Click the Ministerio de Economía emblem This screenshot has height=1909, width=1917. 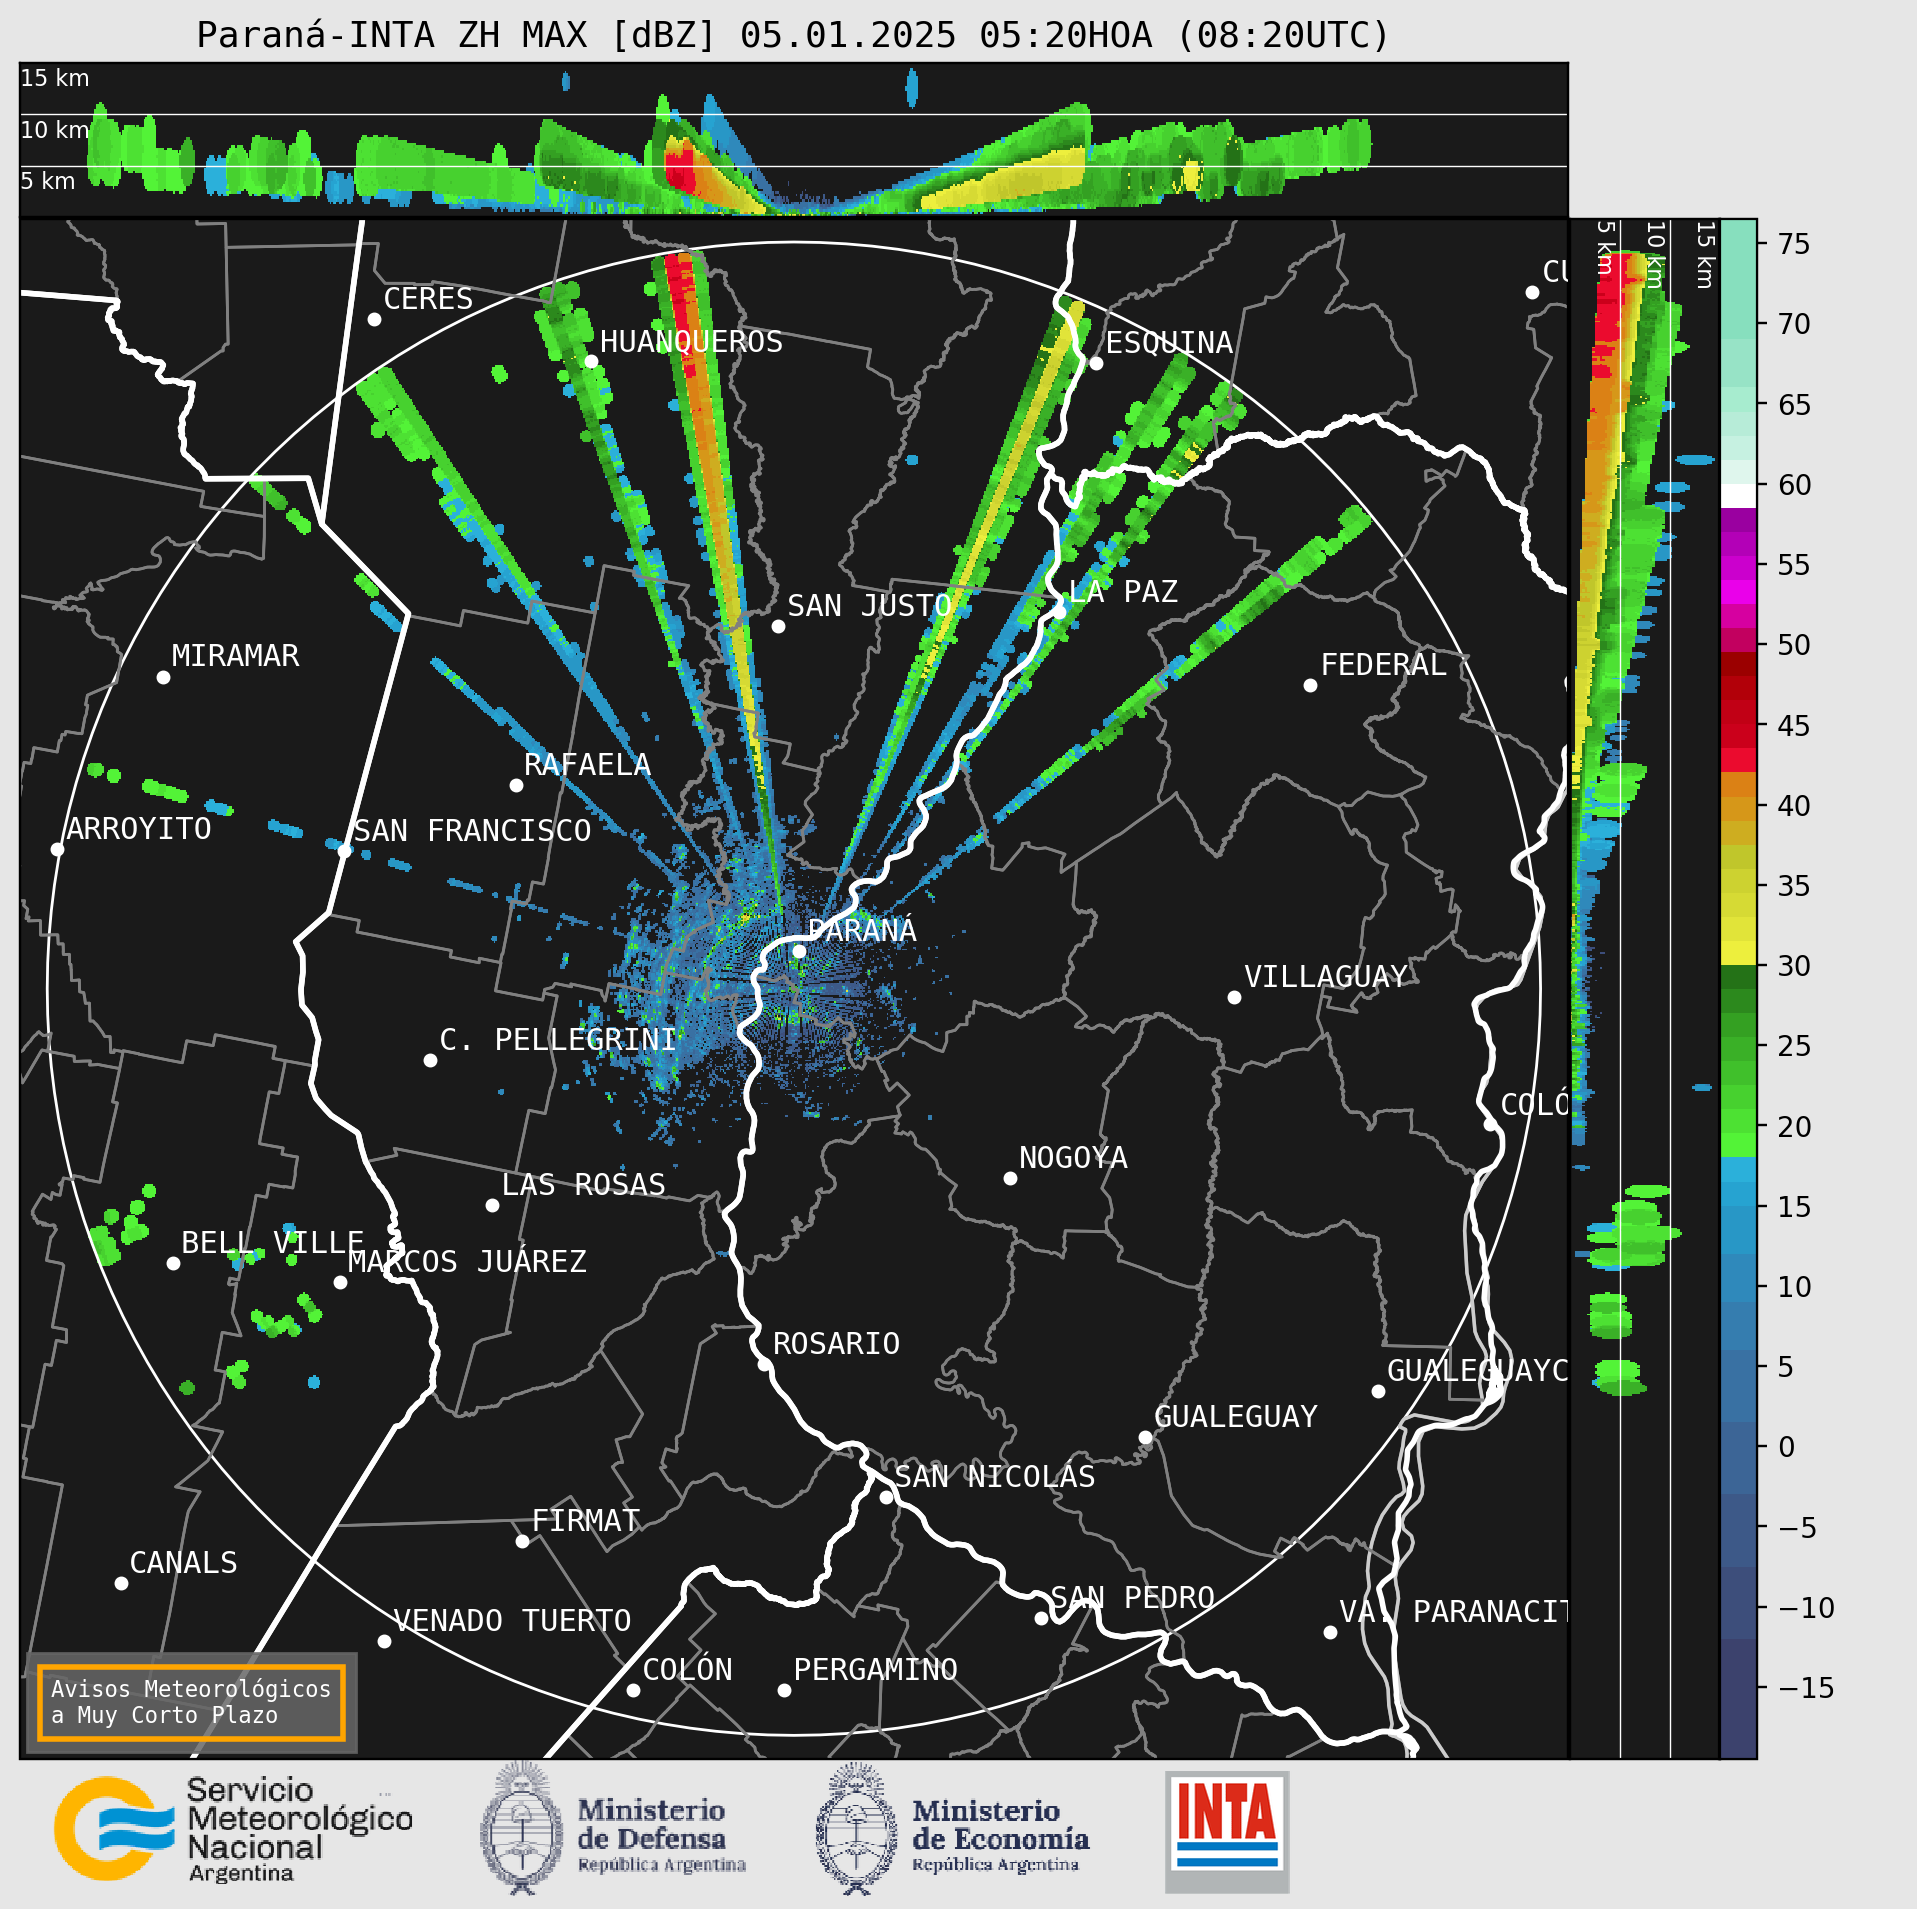(x=856, y=1830)
